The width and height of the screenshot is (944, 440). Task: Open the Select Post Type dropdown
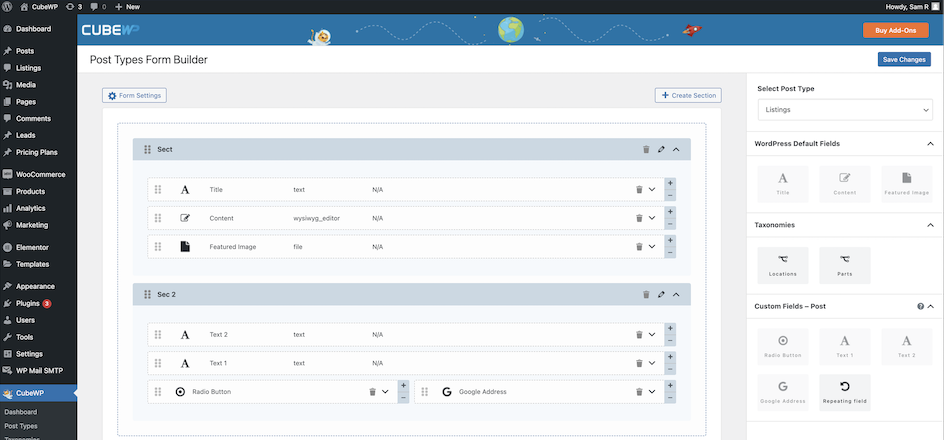click(x=845, y=110)
